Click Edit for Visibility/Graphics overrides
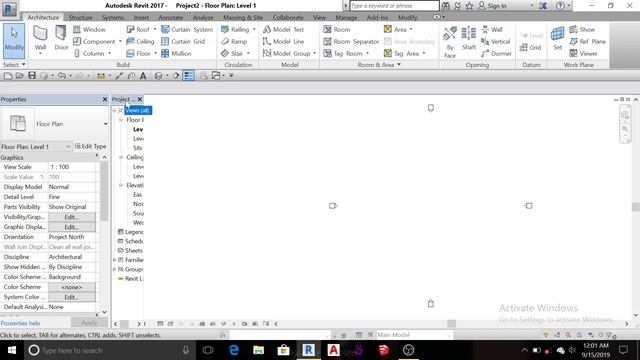Viewport: 640px width, 360px height. click(71, 217)
